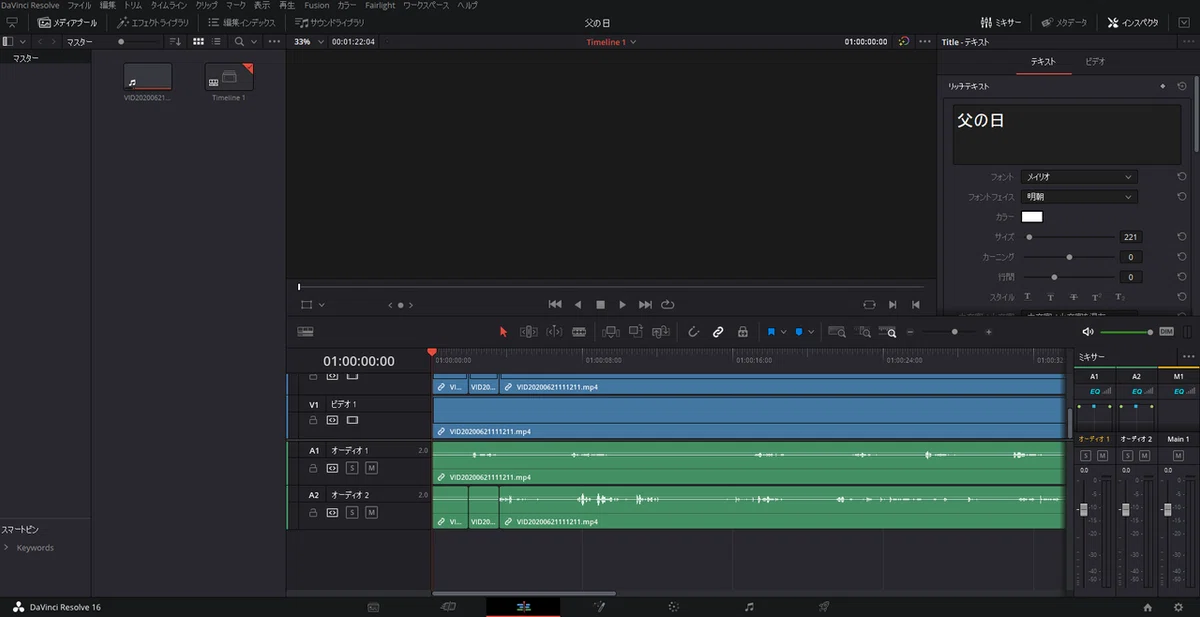Screen dimensions: 1200x617
Task: Open the Timeline 1 name dropdown
Action: pos(611,42)
